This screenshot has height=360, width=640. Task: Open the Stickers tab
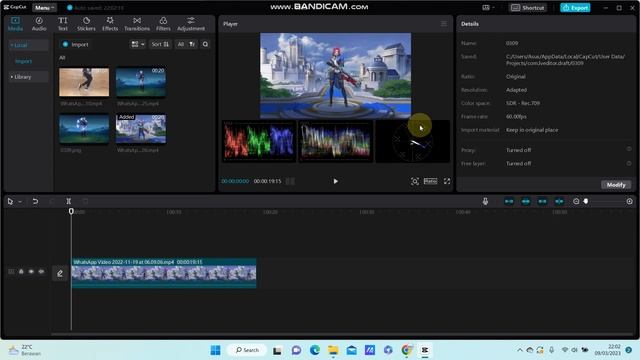point(86,24)
